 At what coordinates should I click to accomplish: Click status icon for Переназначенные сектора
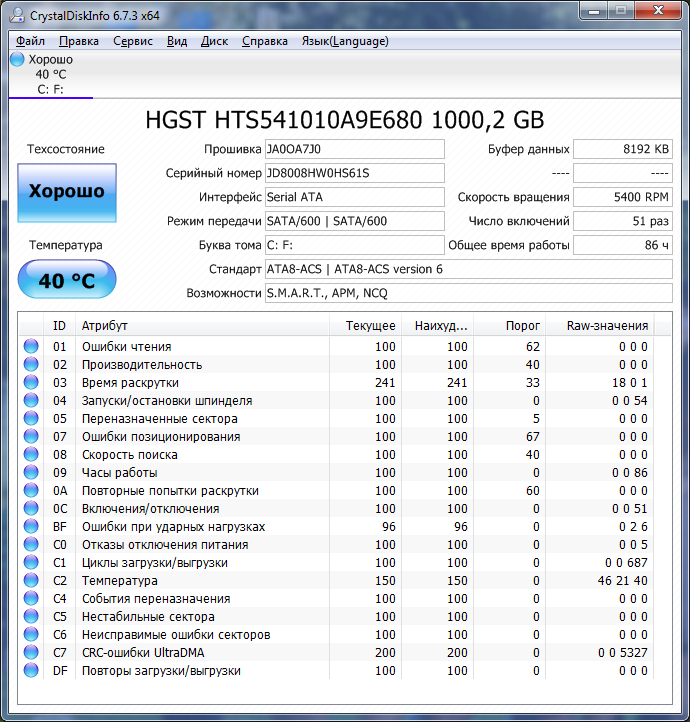click(x=31, y=419)
